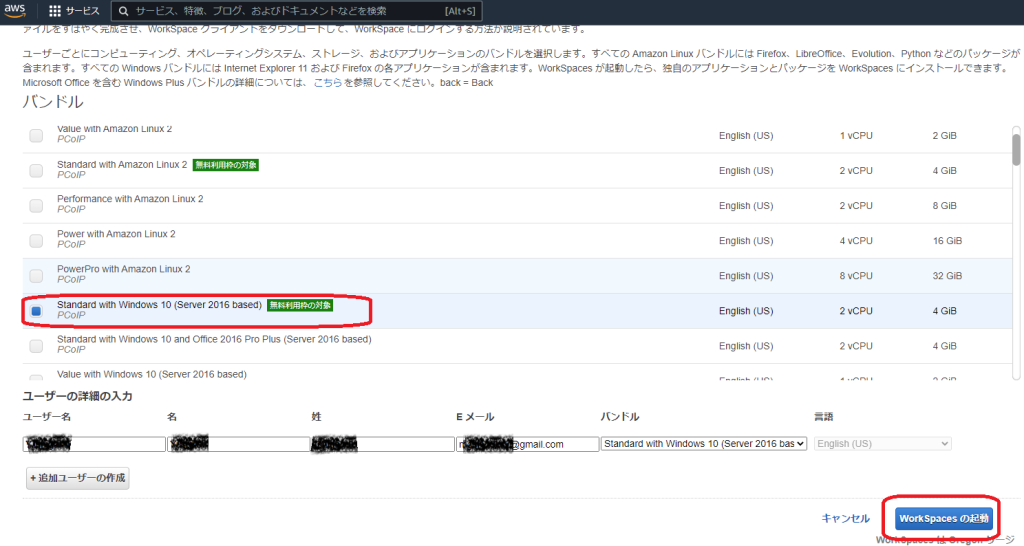
Task: Click the AWS logo icon
Action: (x=16, y=10)
